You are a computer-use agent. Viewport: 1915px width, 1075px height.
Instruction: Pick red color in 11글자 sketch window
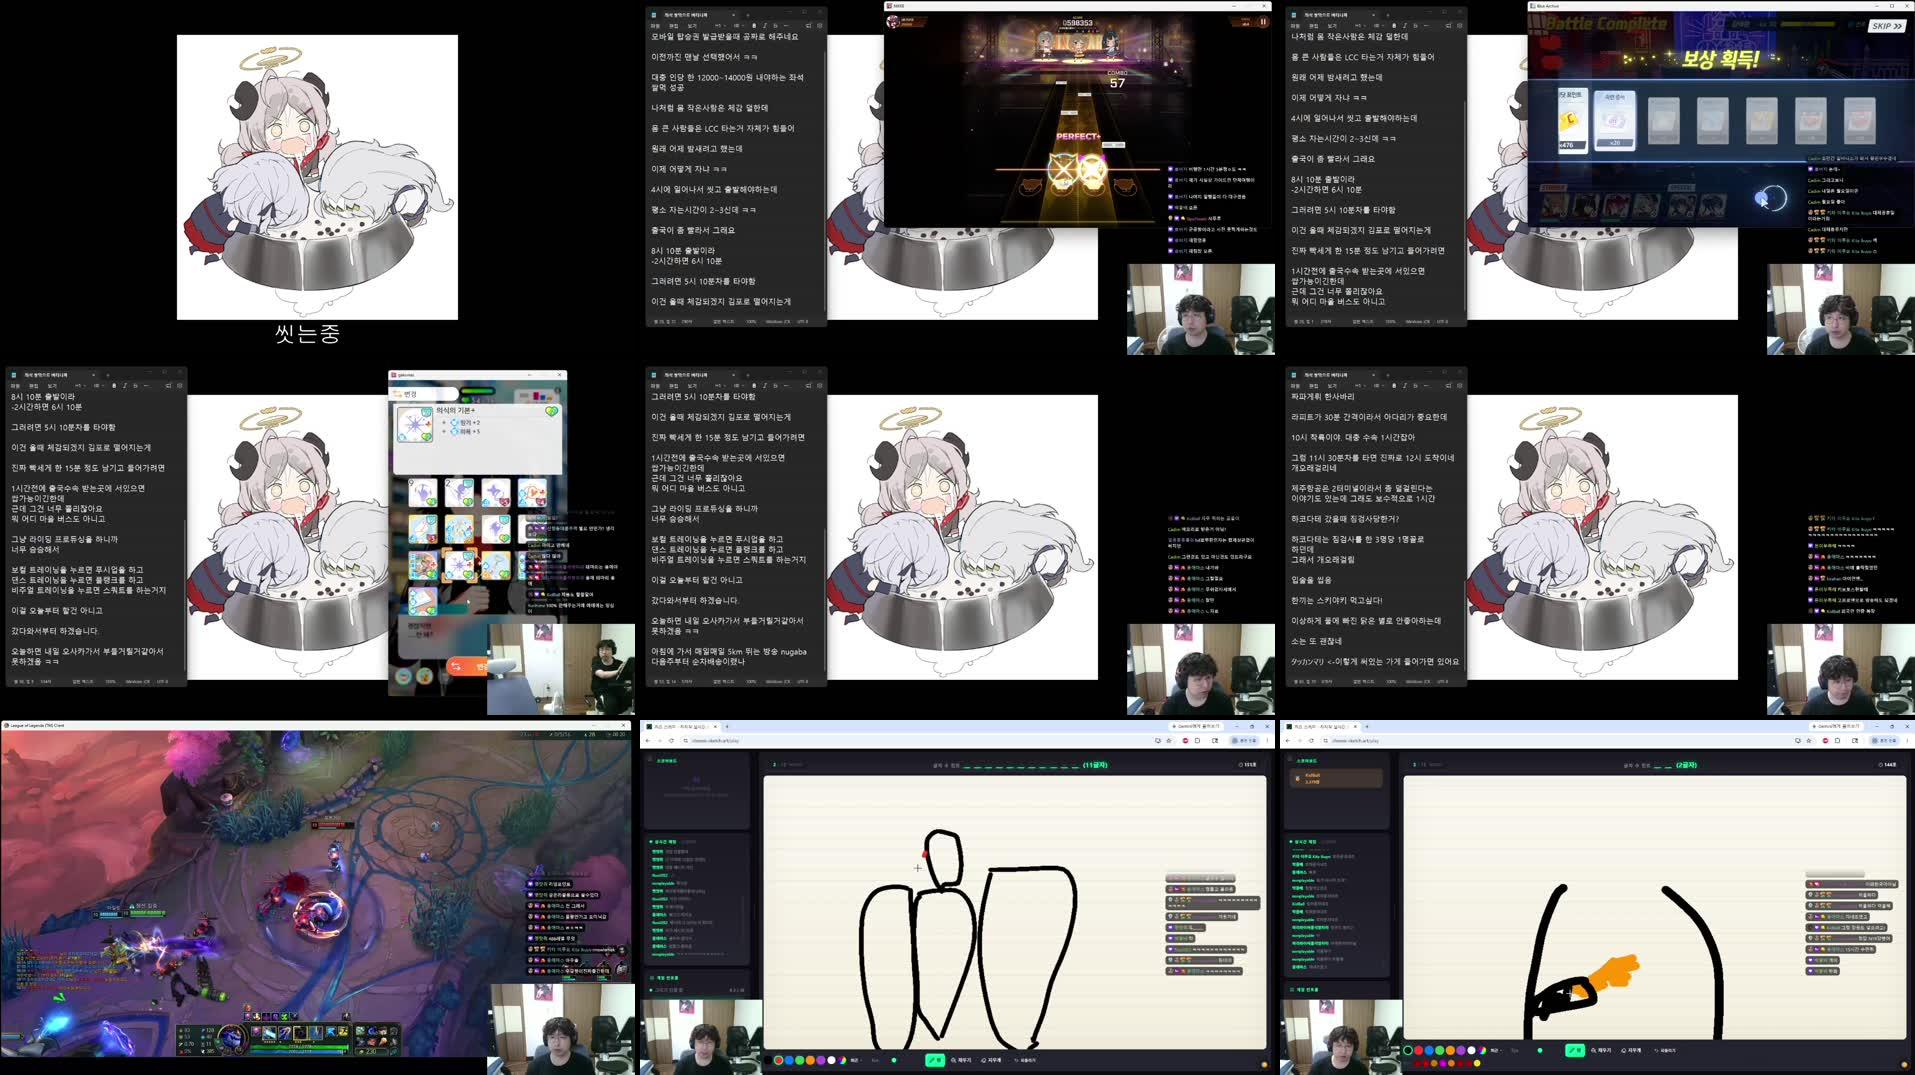click(779, 1060)
